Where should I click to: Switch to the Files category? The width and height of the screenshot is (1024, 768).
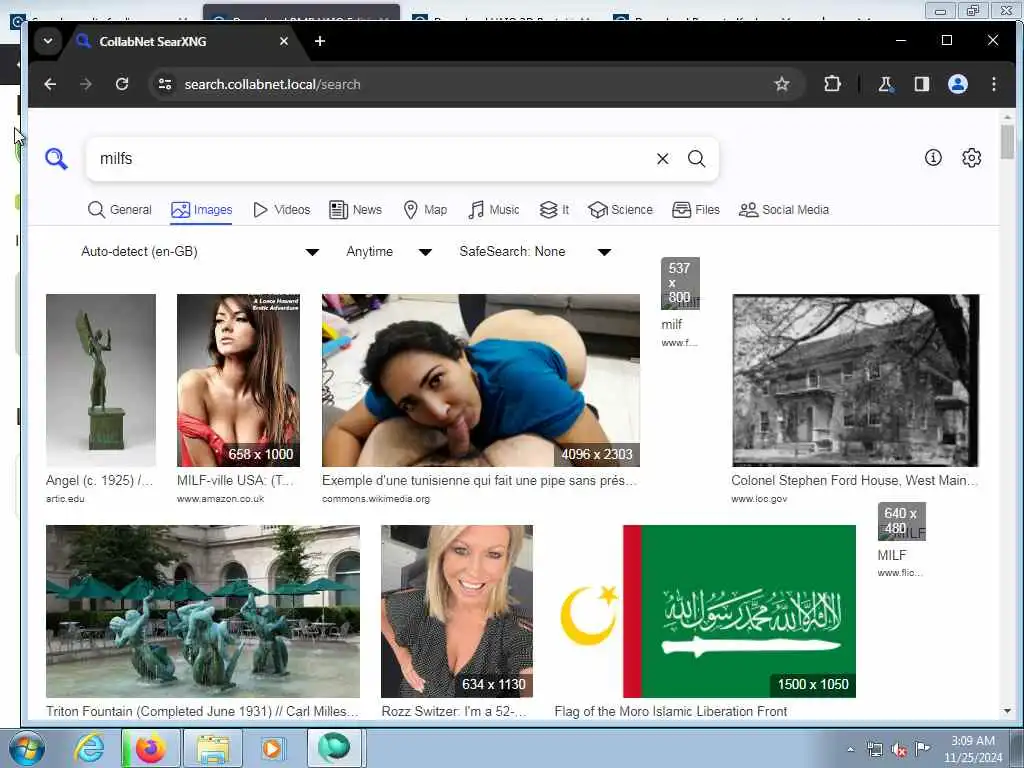[696, 210]
